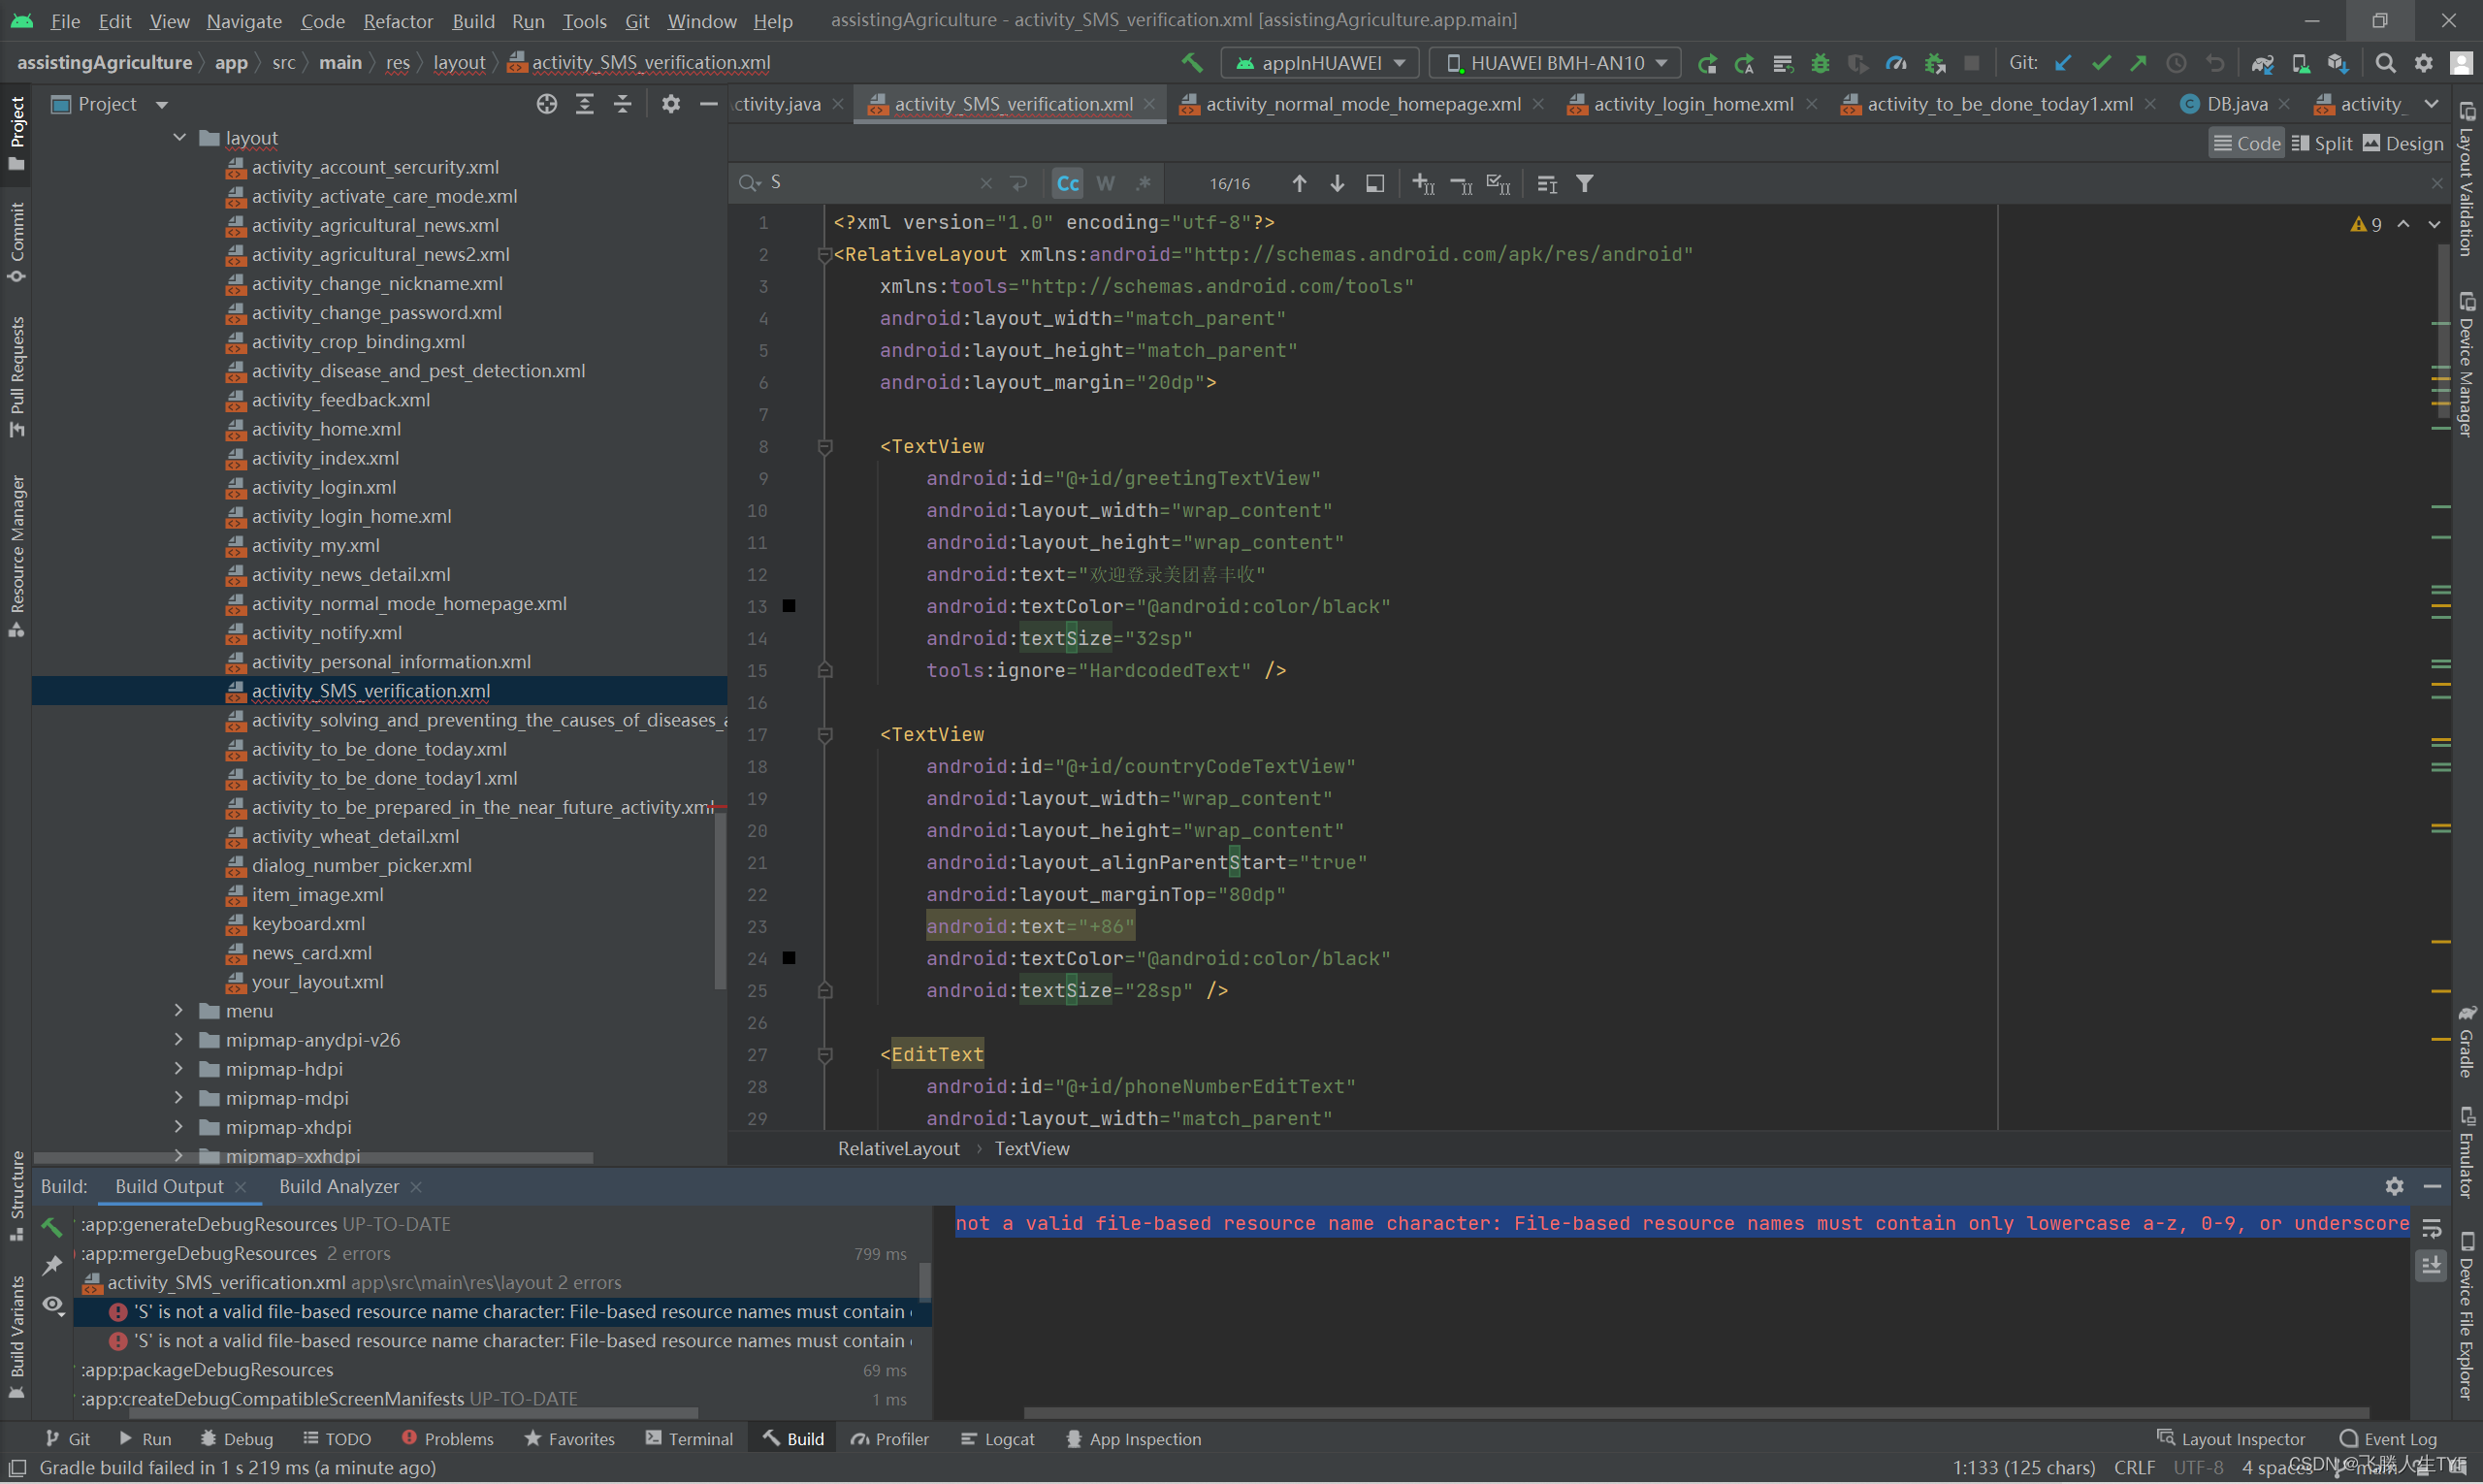
Task: Click the Debug app bug icon
Action: pyautogui.click(x=1820, y=63)
